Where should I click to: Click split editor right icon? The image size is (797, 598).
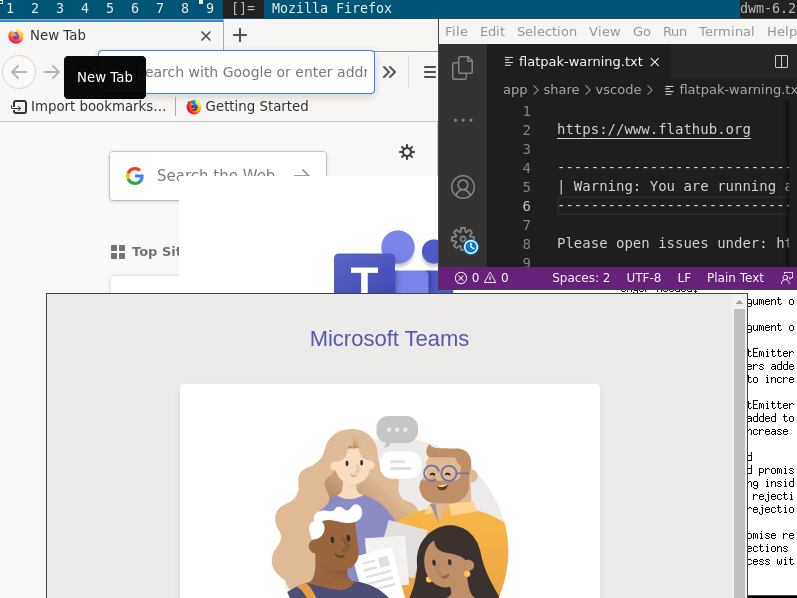[x=781, y=62]
